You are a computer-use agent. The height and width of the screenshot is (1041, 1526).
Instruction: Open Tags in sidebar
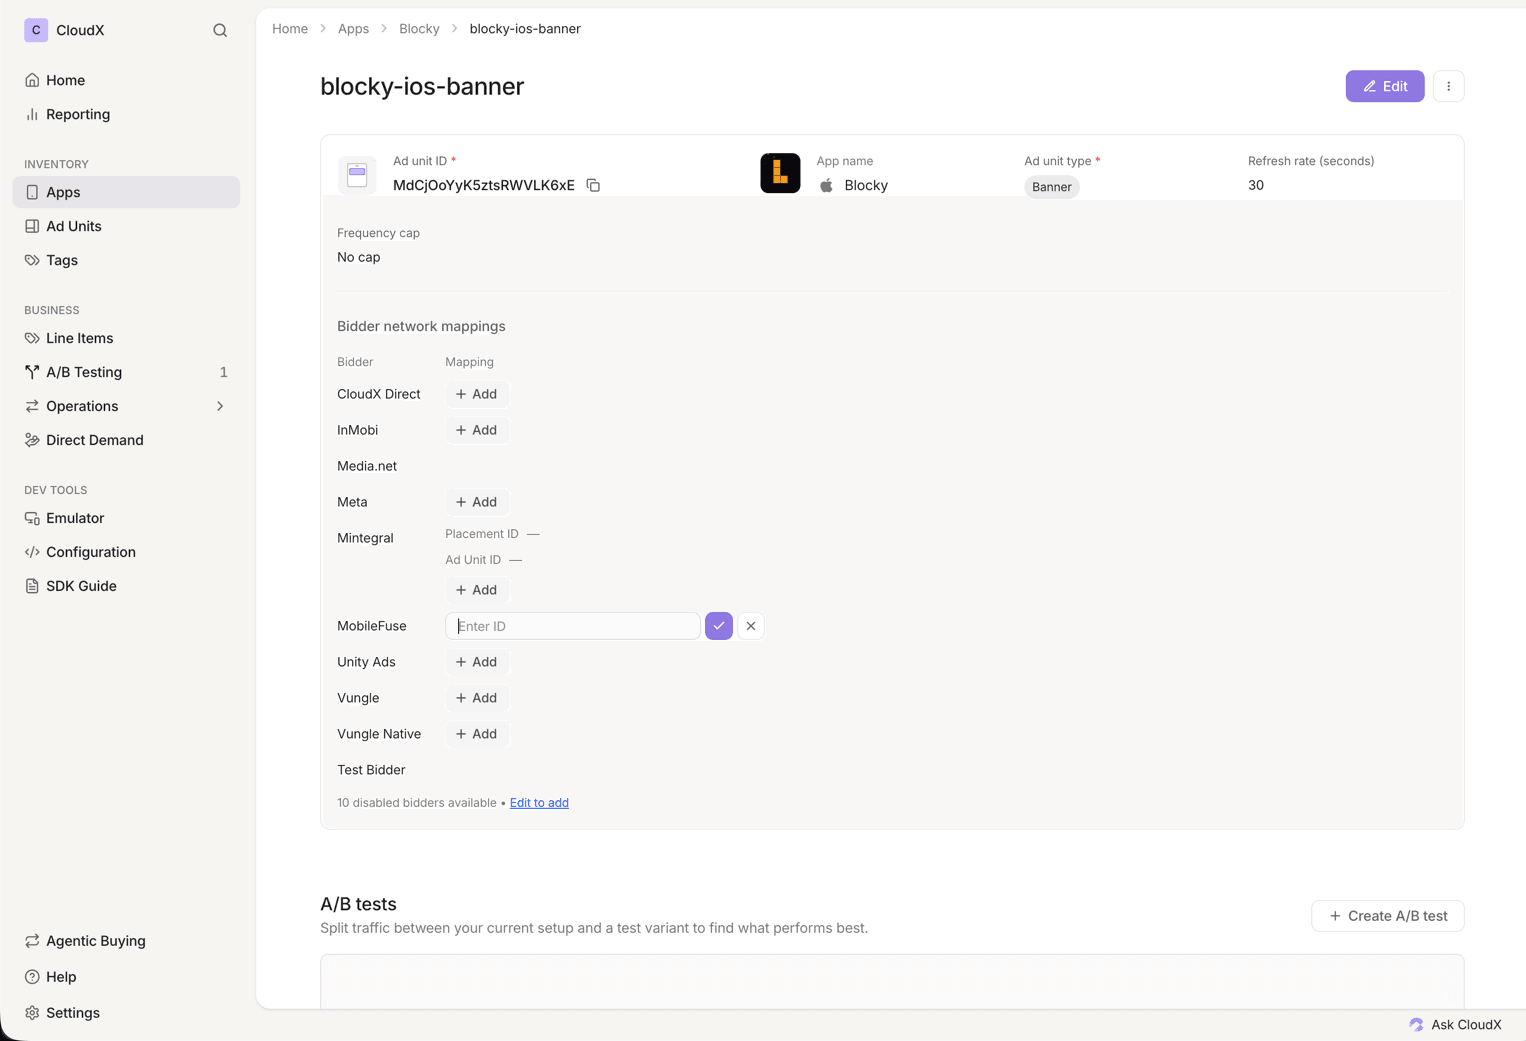pos(126,260)
